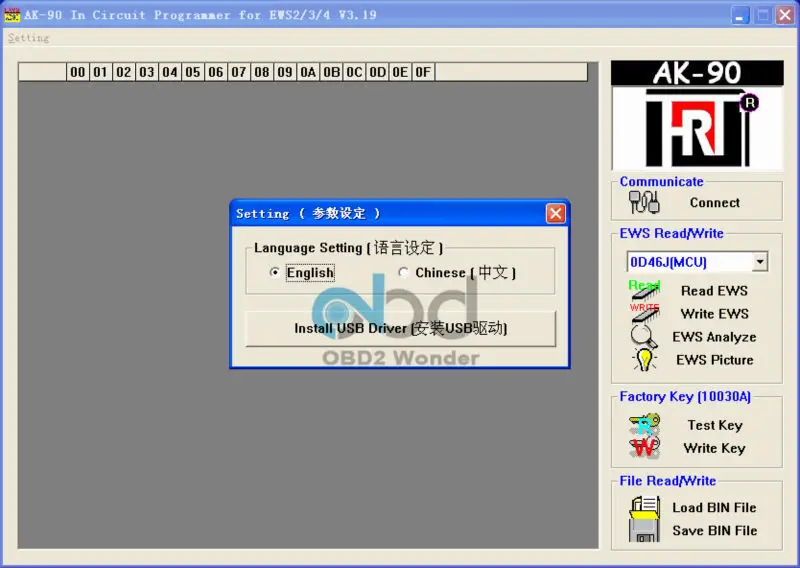The image size is (800, 568).
Task: Click the Factory Key (10030A) group label
Action: pyautogui.click(x=685, y=397)
